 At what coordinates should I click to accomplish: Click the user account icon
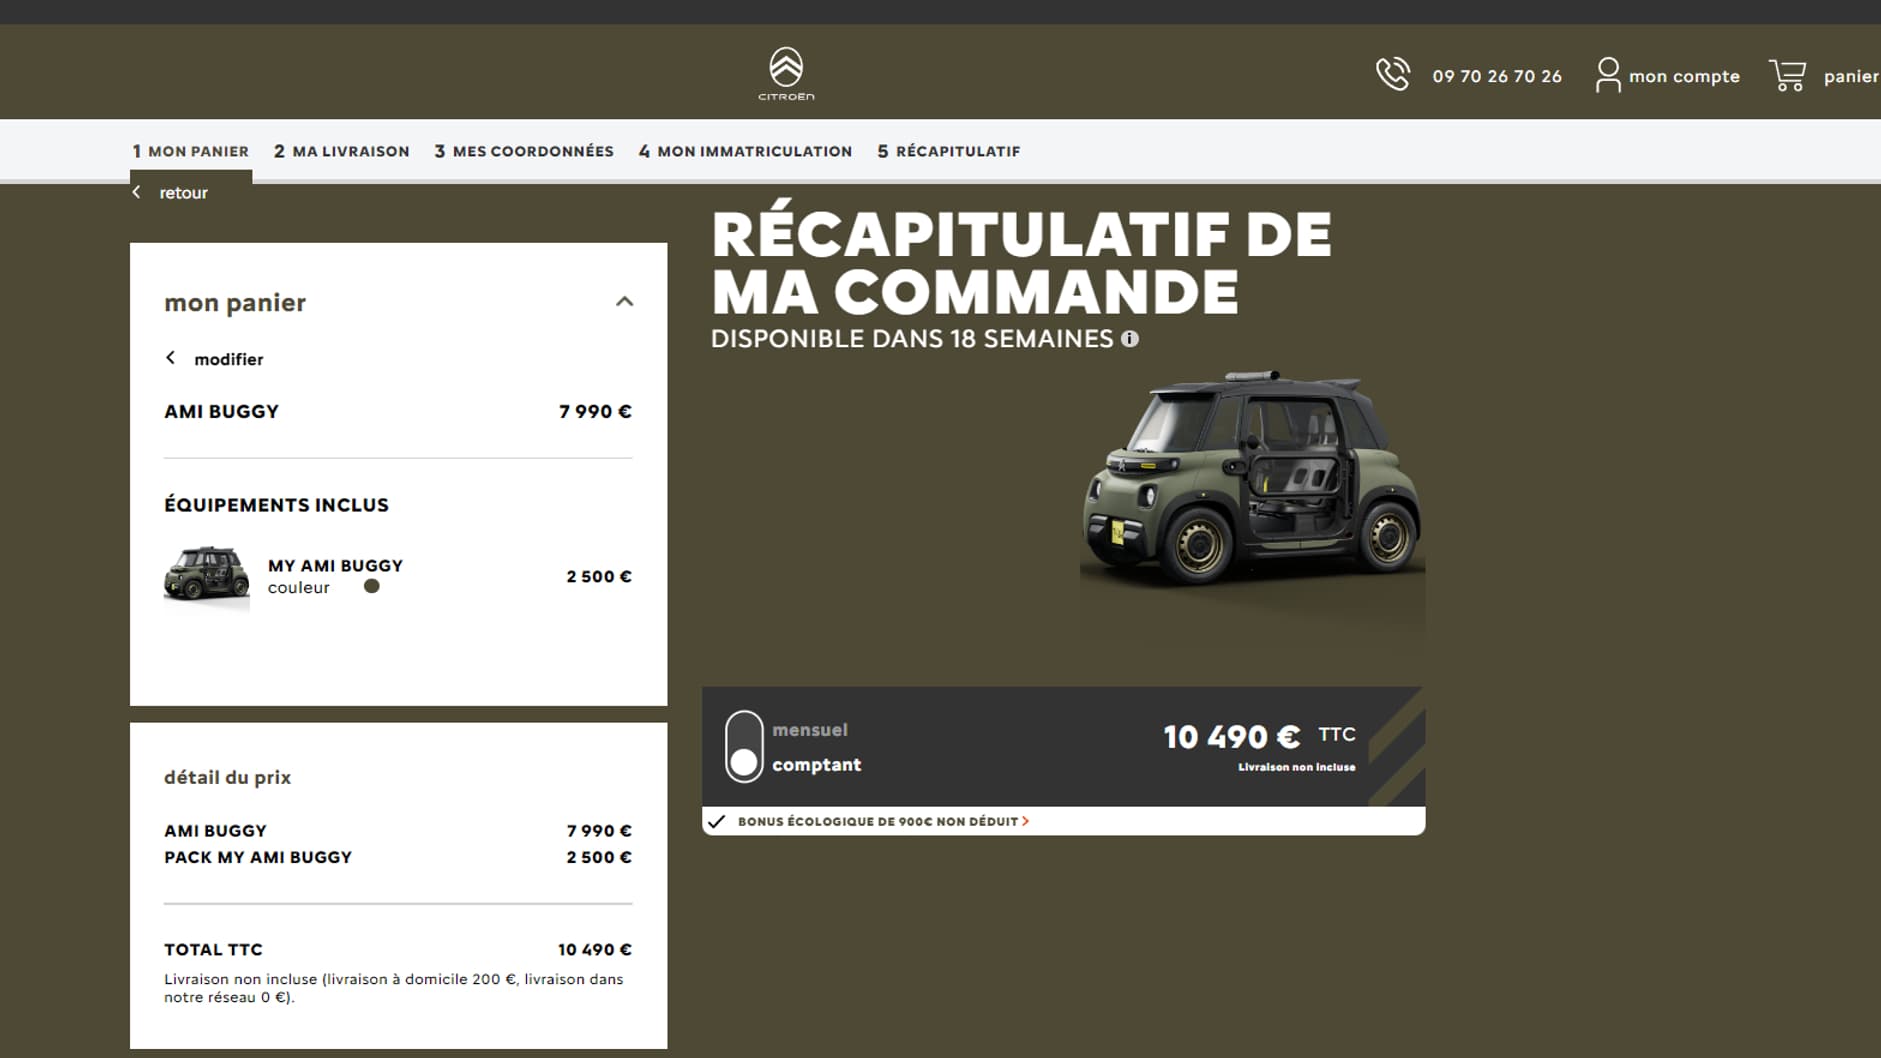point(1607,75)
